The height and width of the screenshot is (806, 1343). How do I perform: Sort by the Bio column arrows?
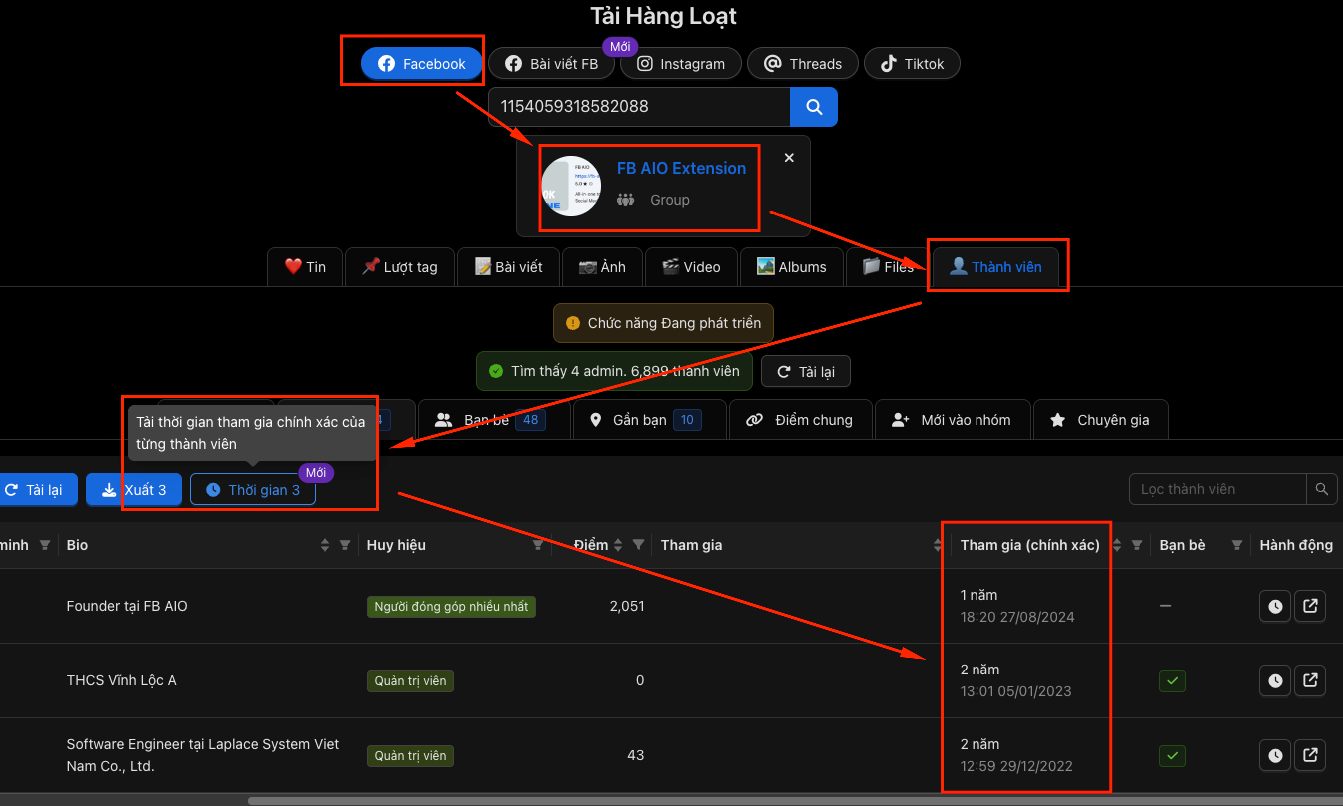tap(325, 545)
